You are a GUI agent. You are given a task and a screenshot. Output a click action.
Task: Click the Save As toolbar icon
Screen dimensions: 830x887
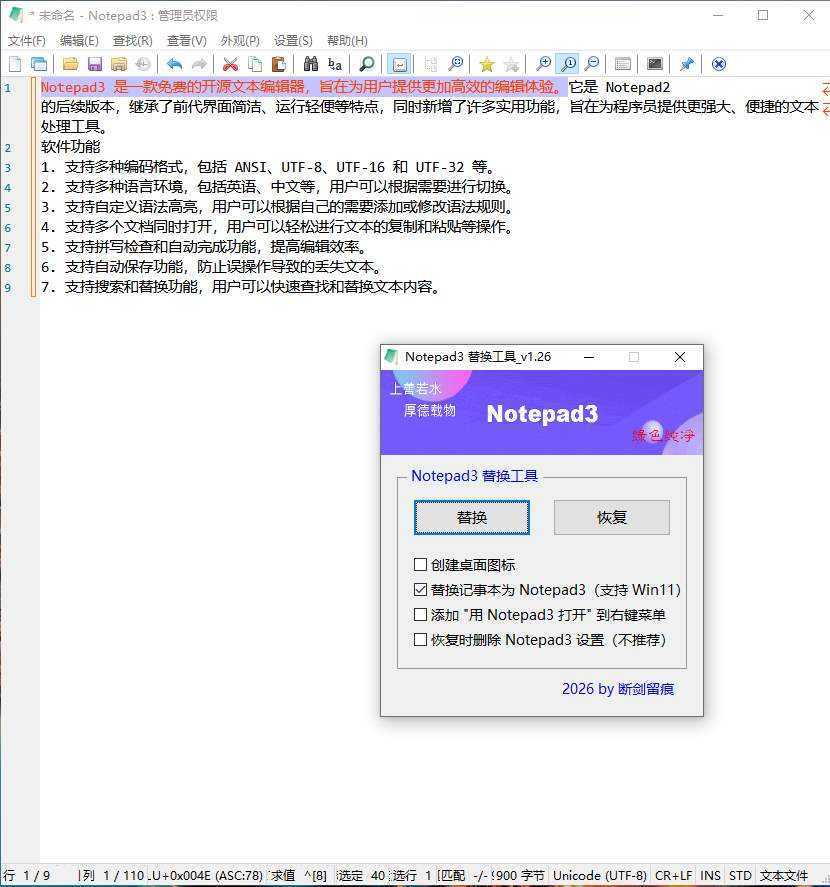(119, 64)
